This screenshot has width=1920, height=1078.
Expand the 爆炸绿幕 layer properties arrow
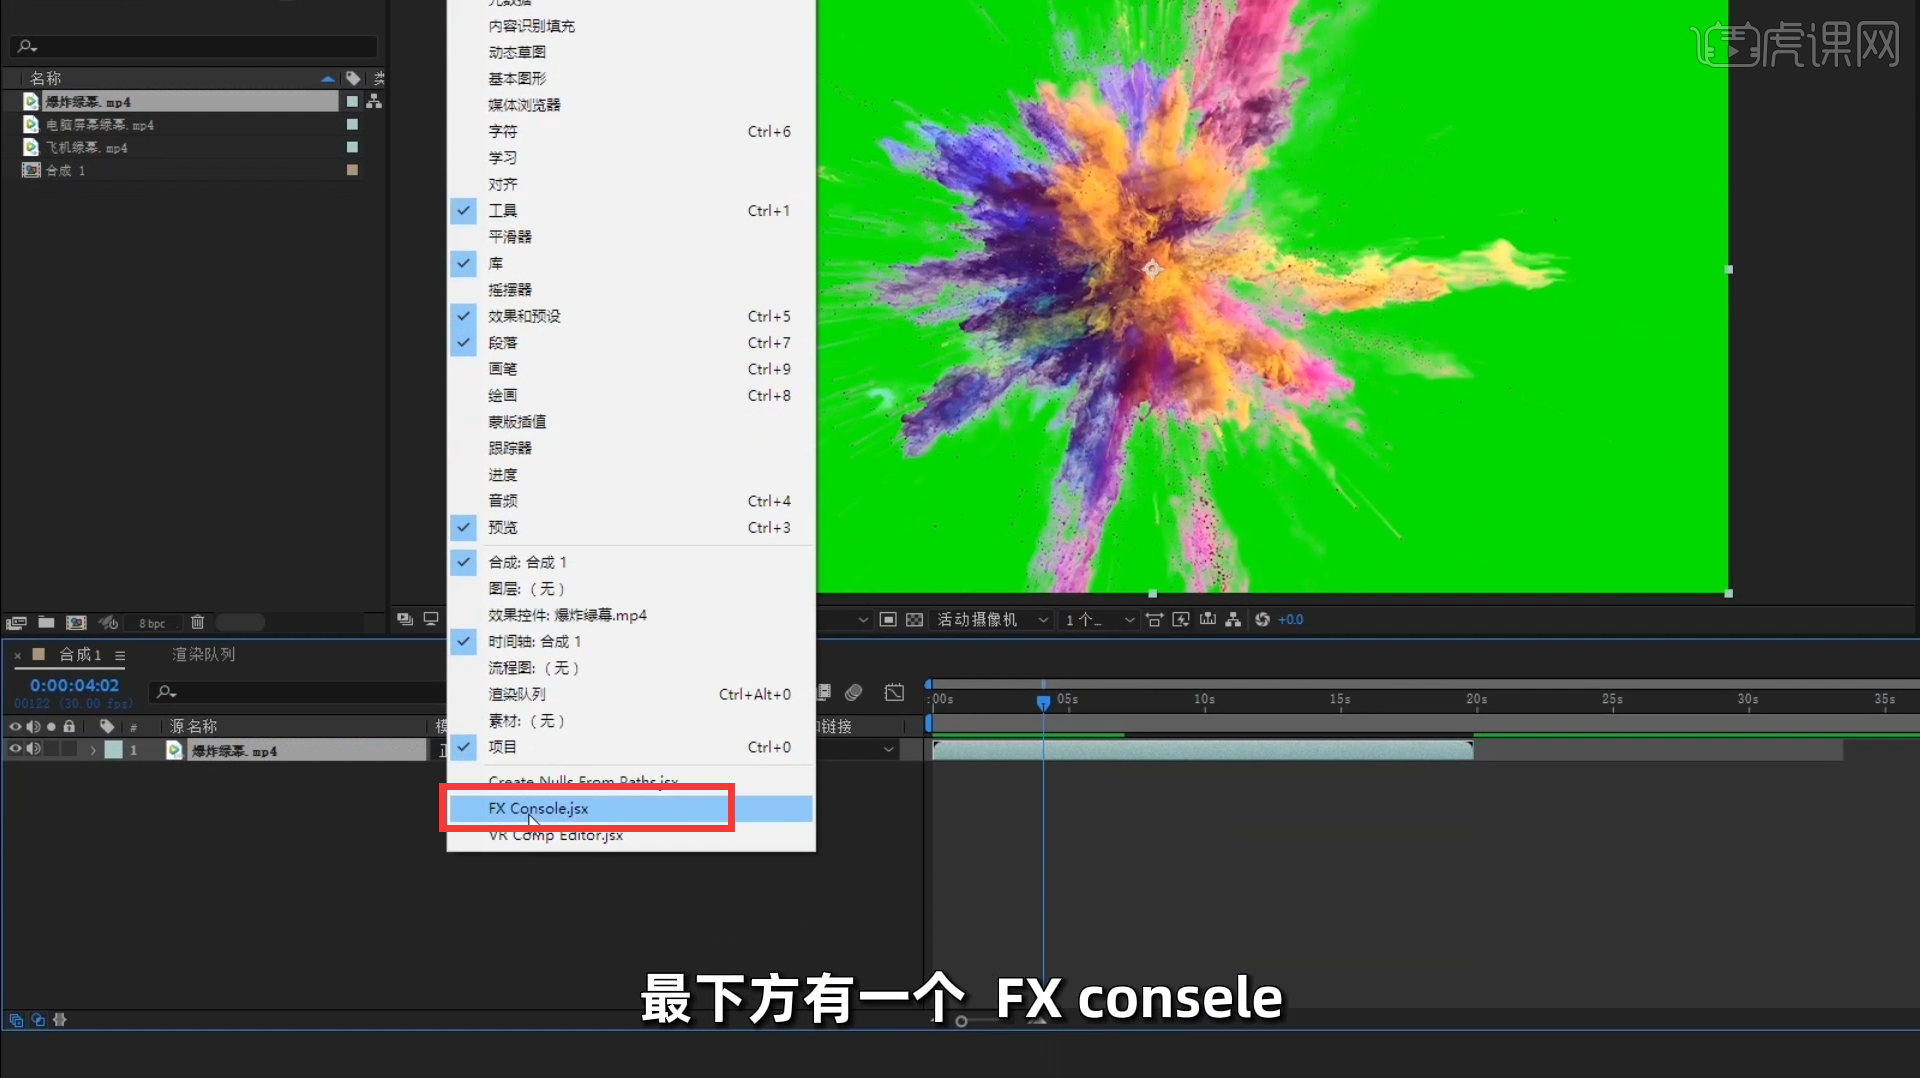coord(93,750)
